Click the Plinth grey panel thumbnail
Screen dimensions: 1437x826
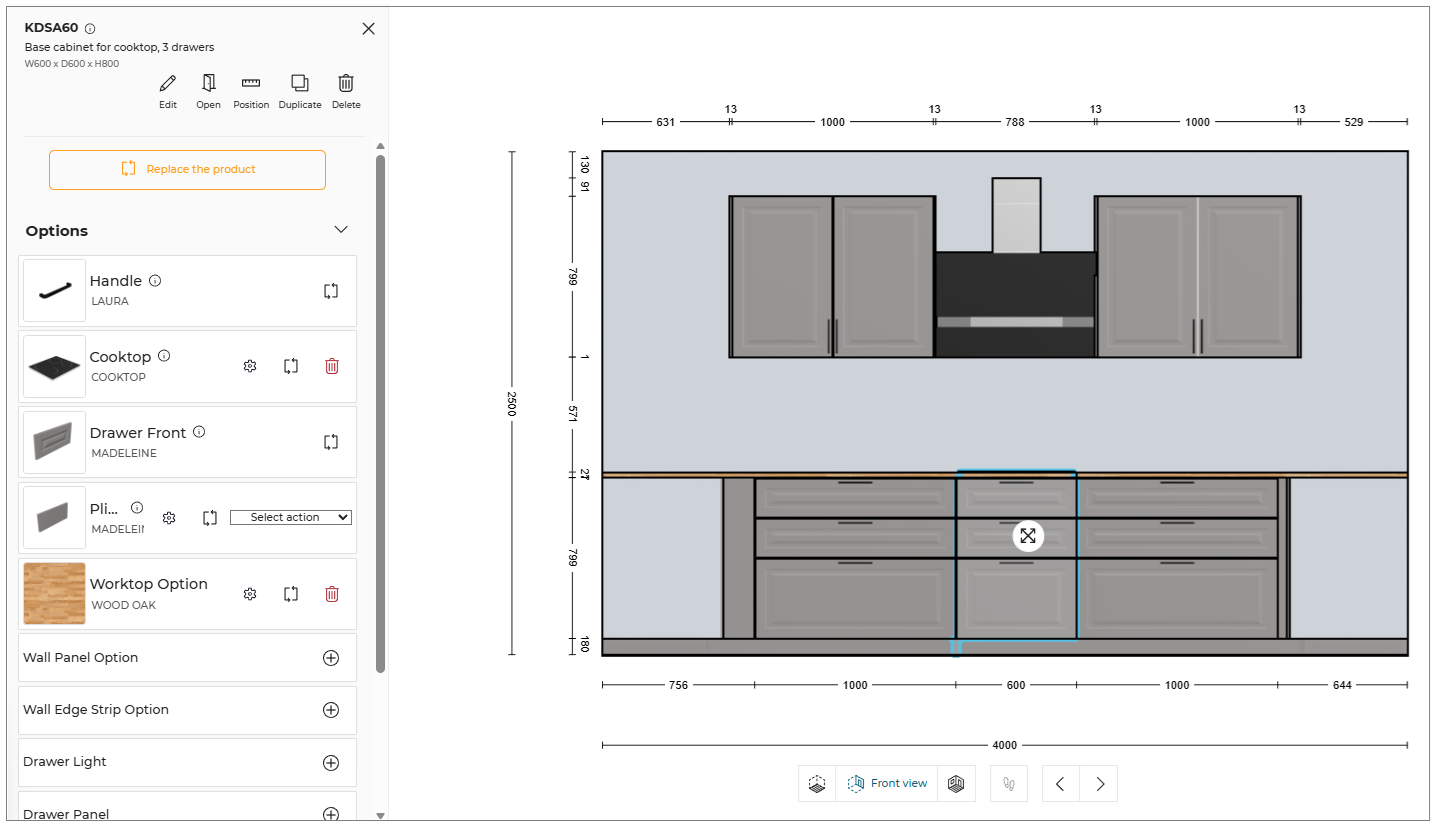click(x=54, y=518)
